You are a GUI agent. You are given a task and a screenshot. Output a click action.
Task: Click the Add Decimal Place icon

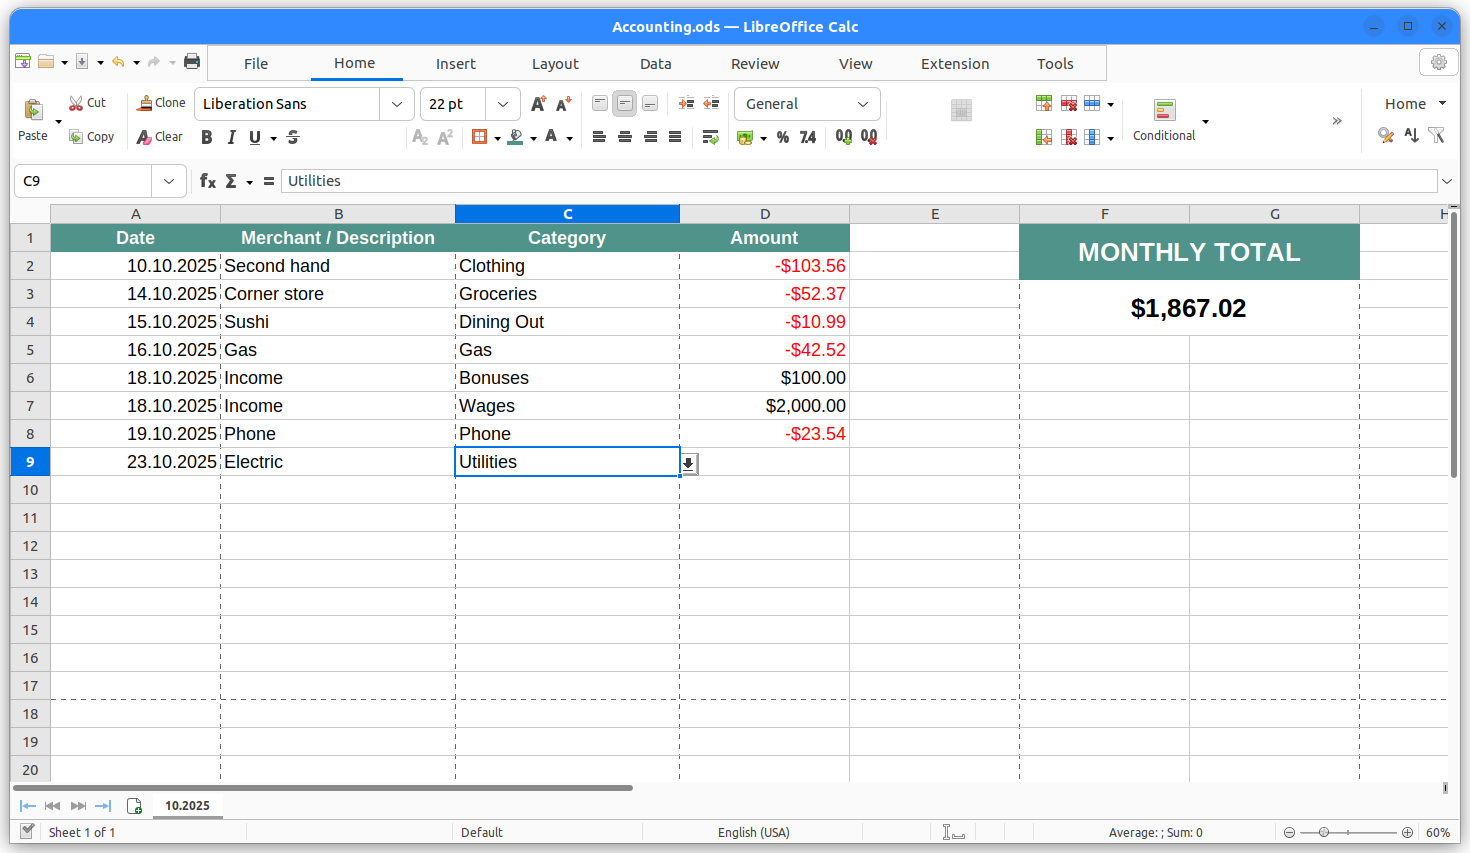click(844, 137)
